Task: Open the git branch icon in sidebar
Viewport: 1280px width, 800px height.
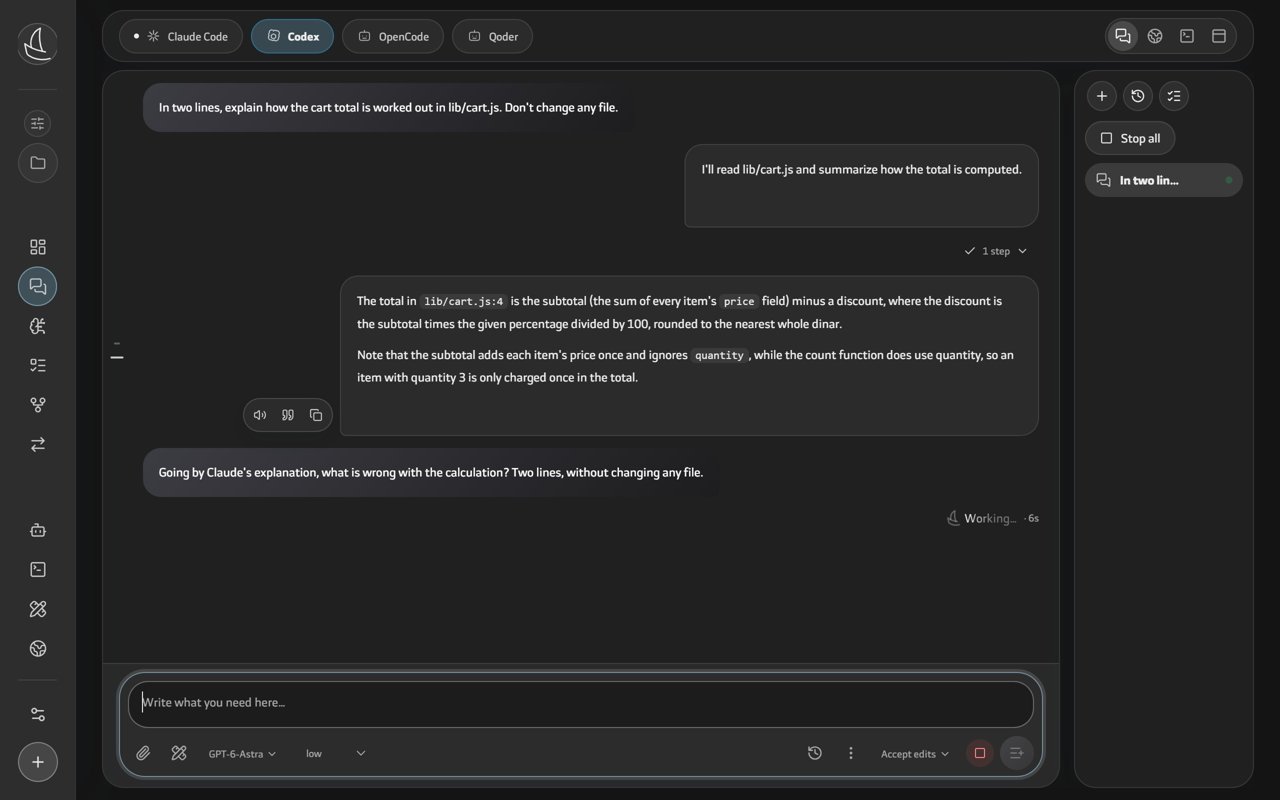Action: point(38,405)
